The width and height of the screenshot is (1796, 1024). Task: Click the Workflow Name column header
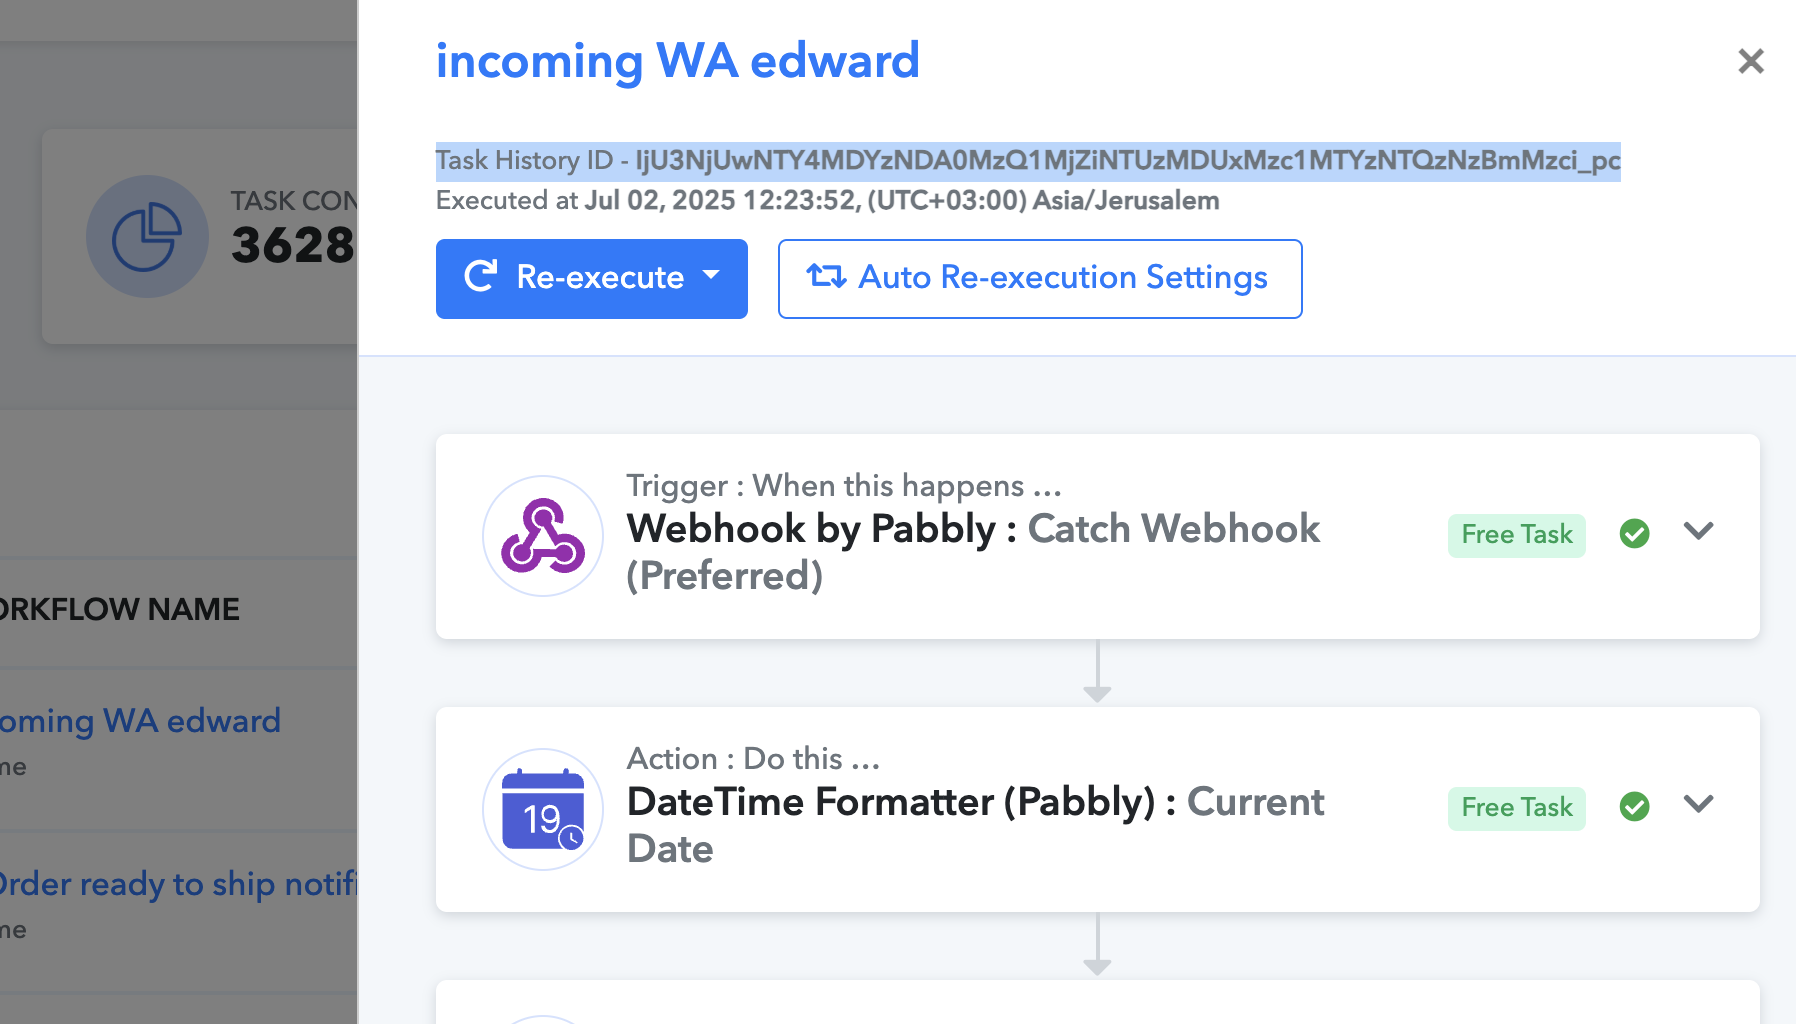pos(119,609)
